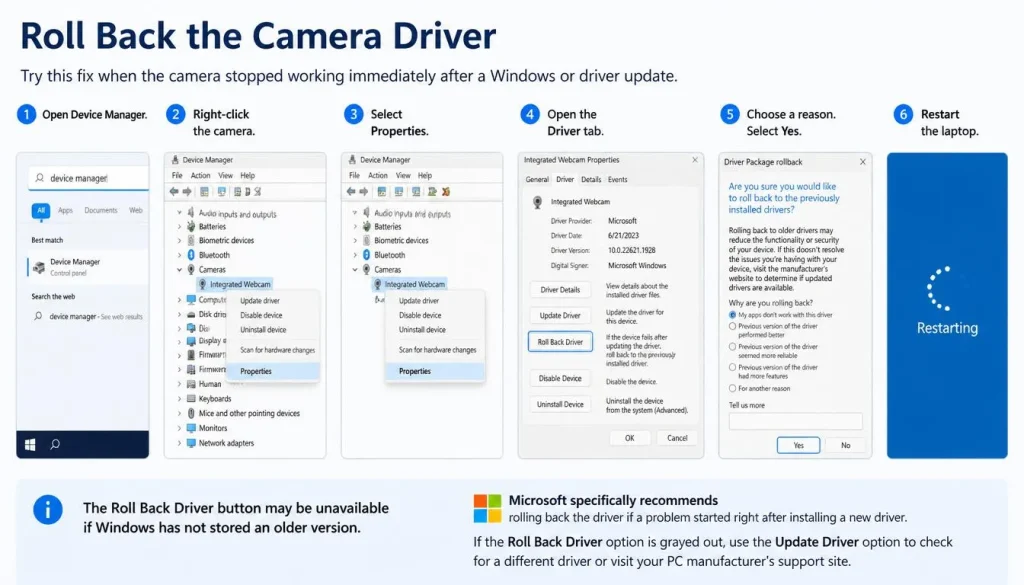Click Forward arrow in the Select Properties panel

coord(364,192)
